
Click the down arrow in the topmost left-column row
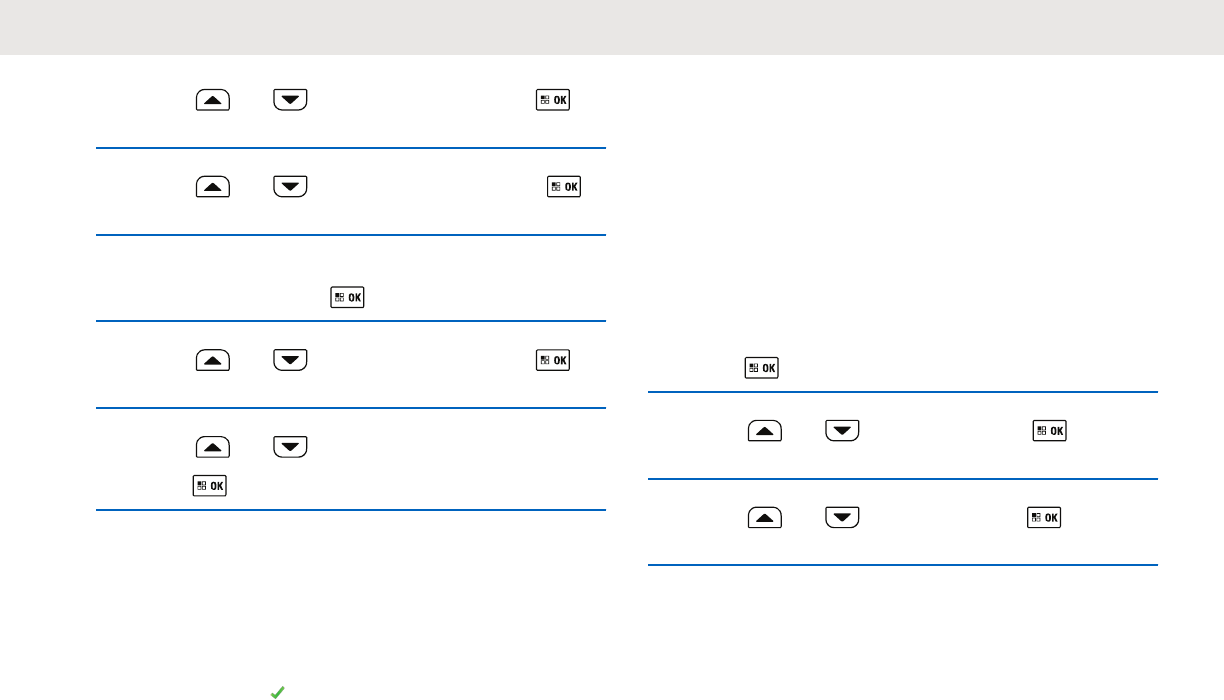click(x=290, y=100)
